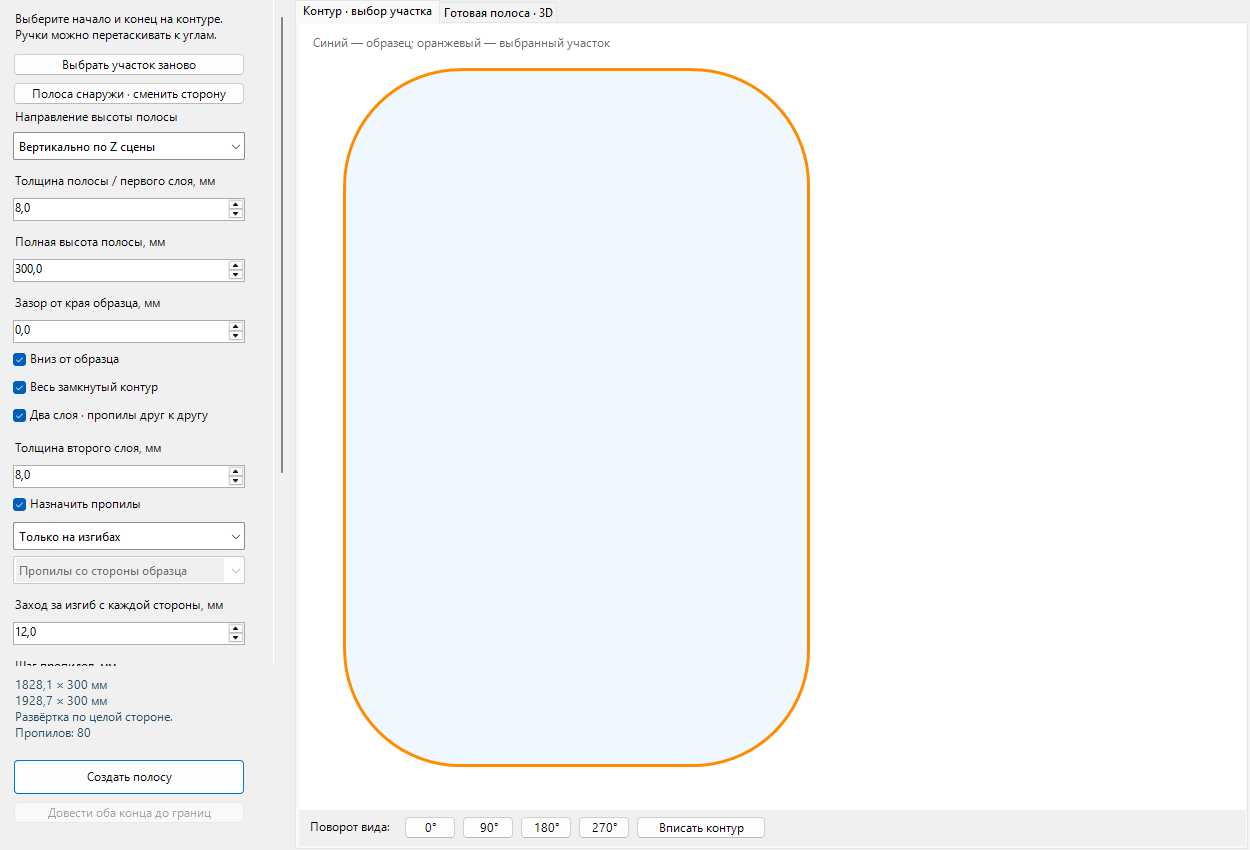Image resolution: width=1250 pixels, height=850 pixels.
Task: Disable 'Два слоя · пропилы друг к другу'
Action: pos(20,415)
